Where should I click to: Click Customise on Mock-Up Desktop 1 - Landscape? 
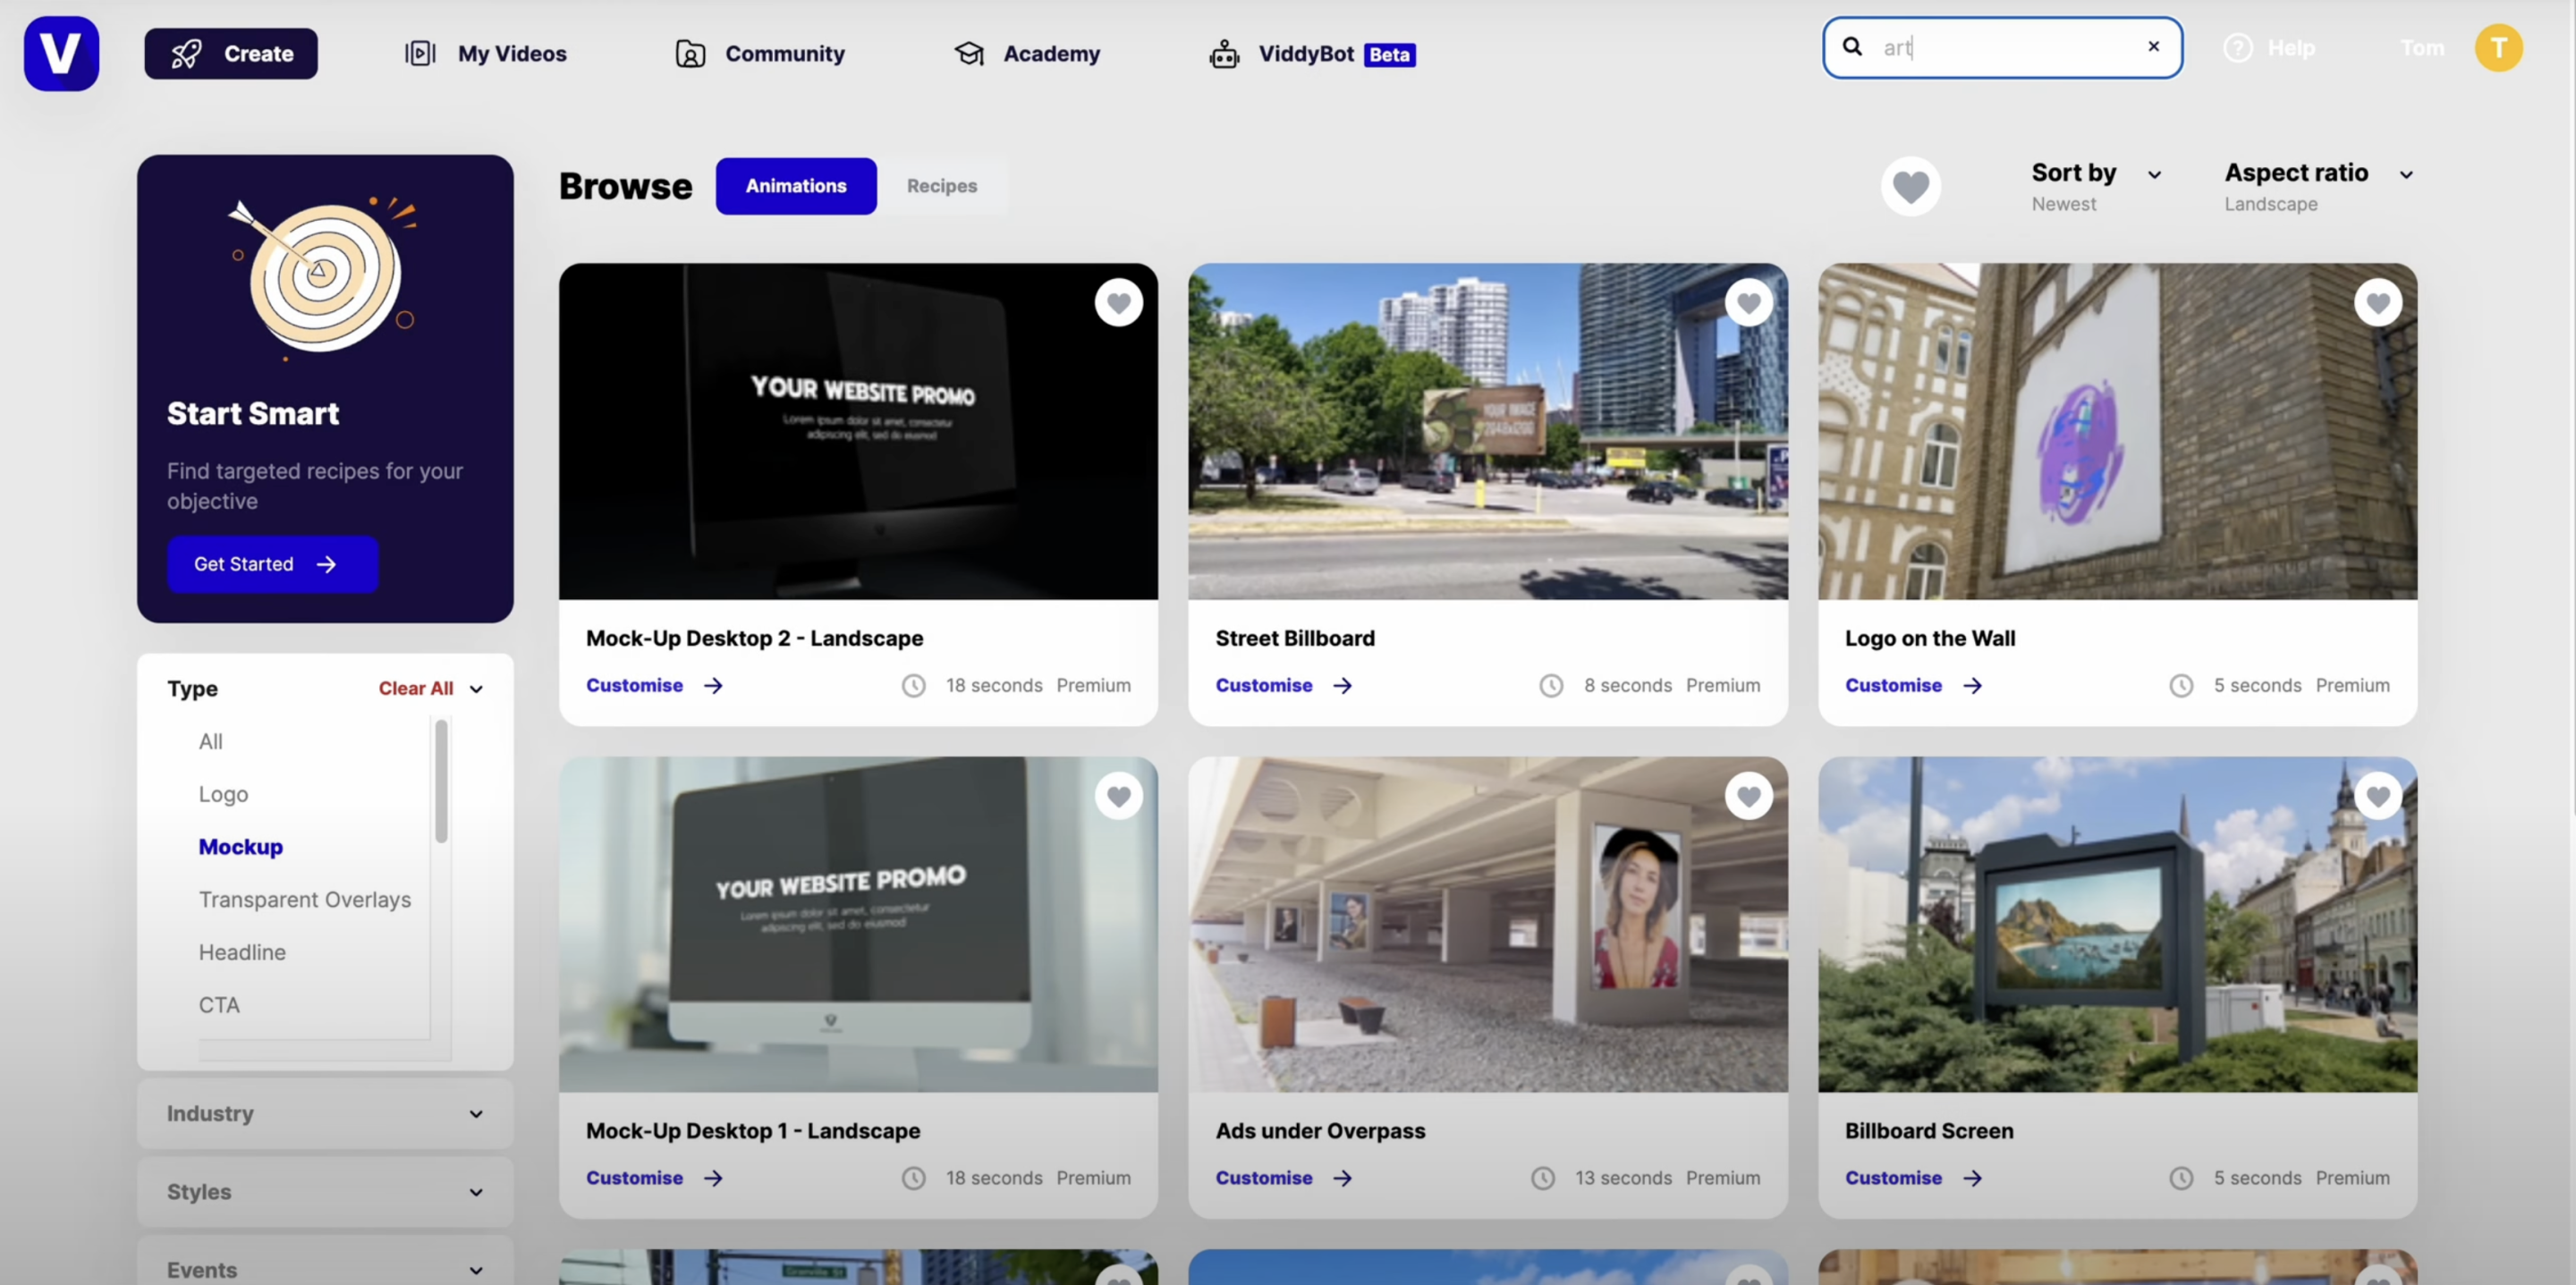tap(634, 1178)
